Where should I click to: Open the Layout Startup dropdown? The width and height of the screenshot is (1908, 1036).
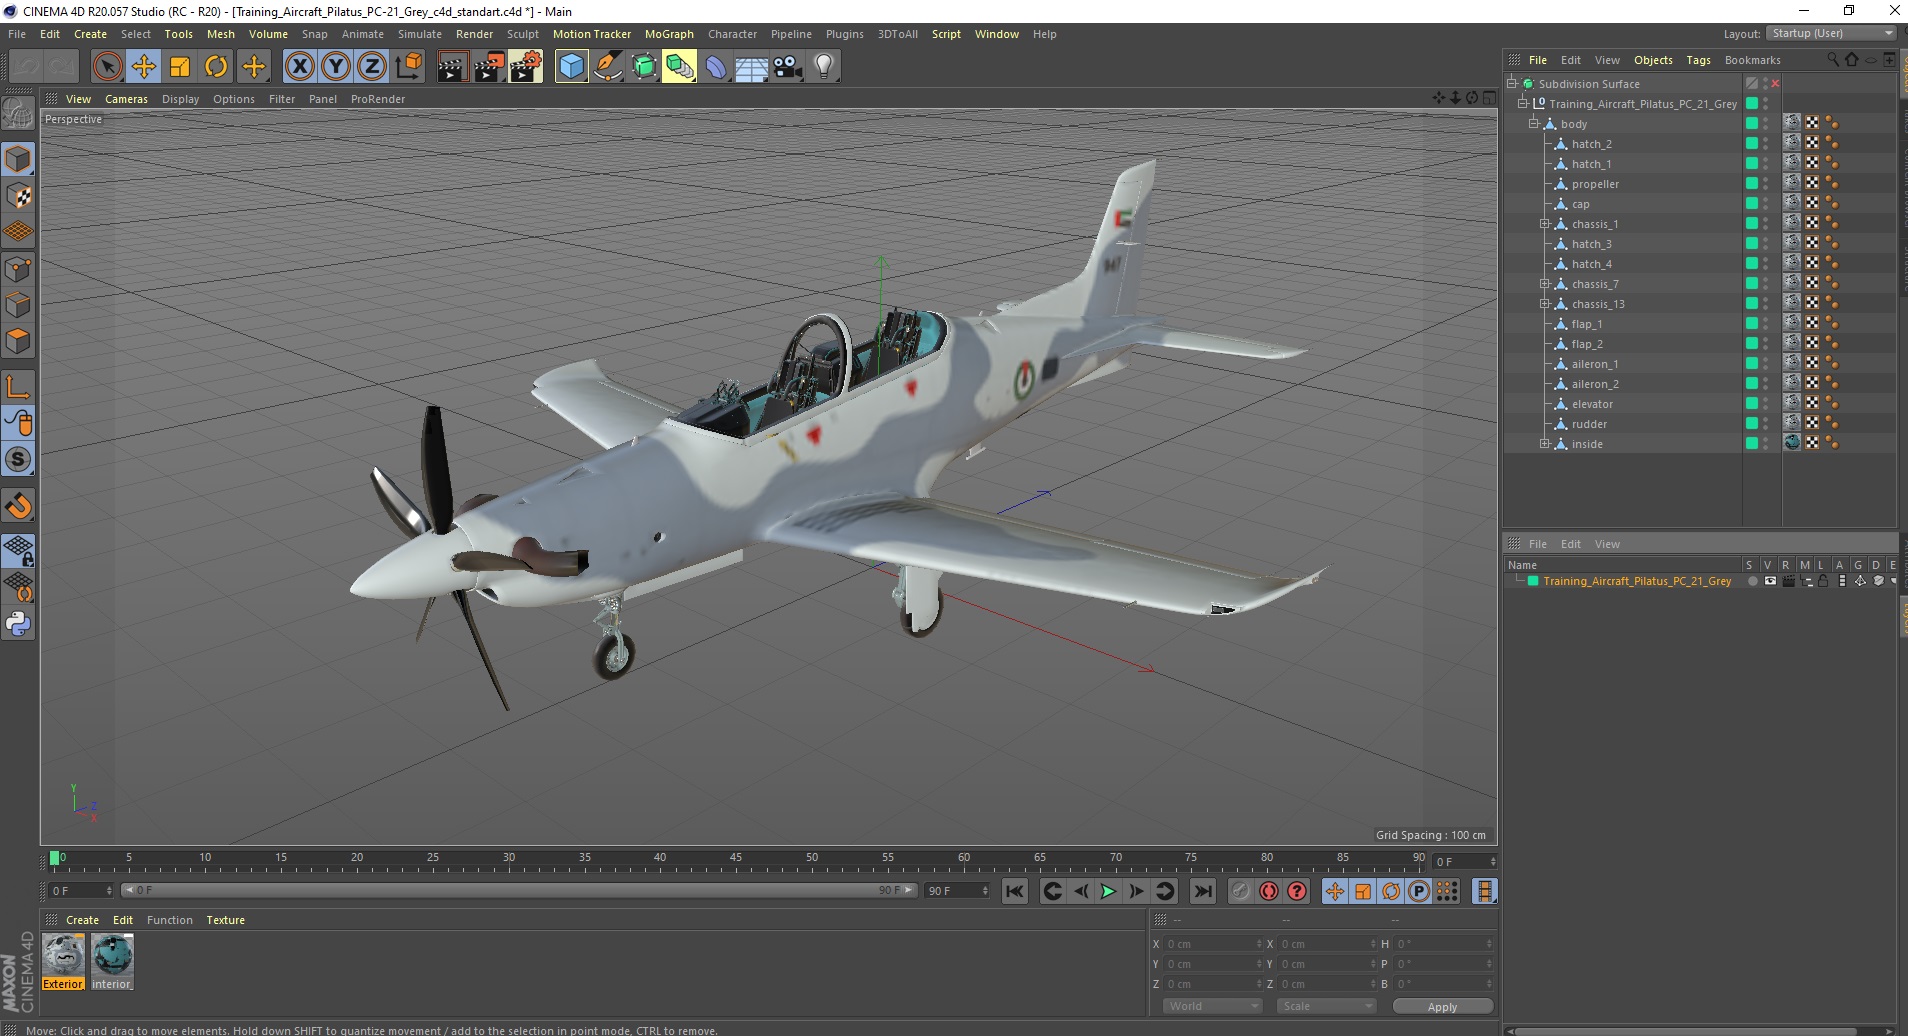(x=1831, y=33)
